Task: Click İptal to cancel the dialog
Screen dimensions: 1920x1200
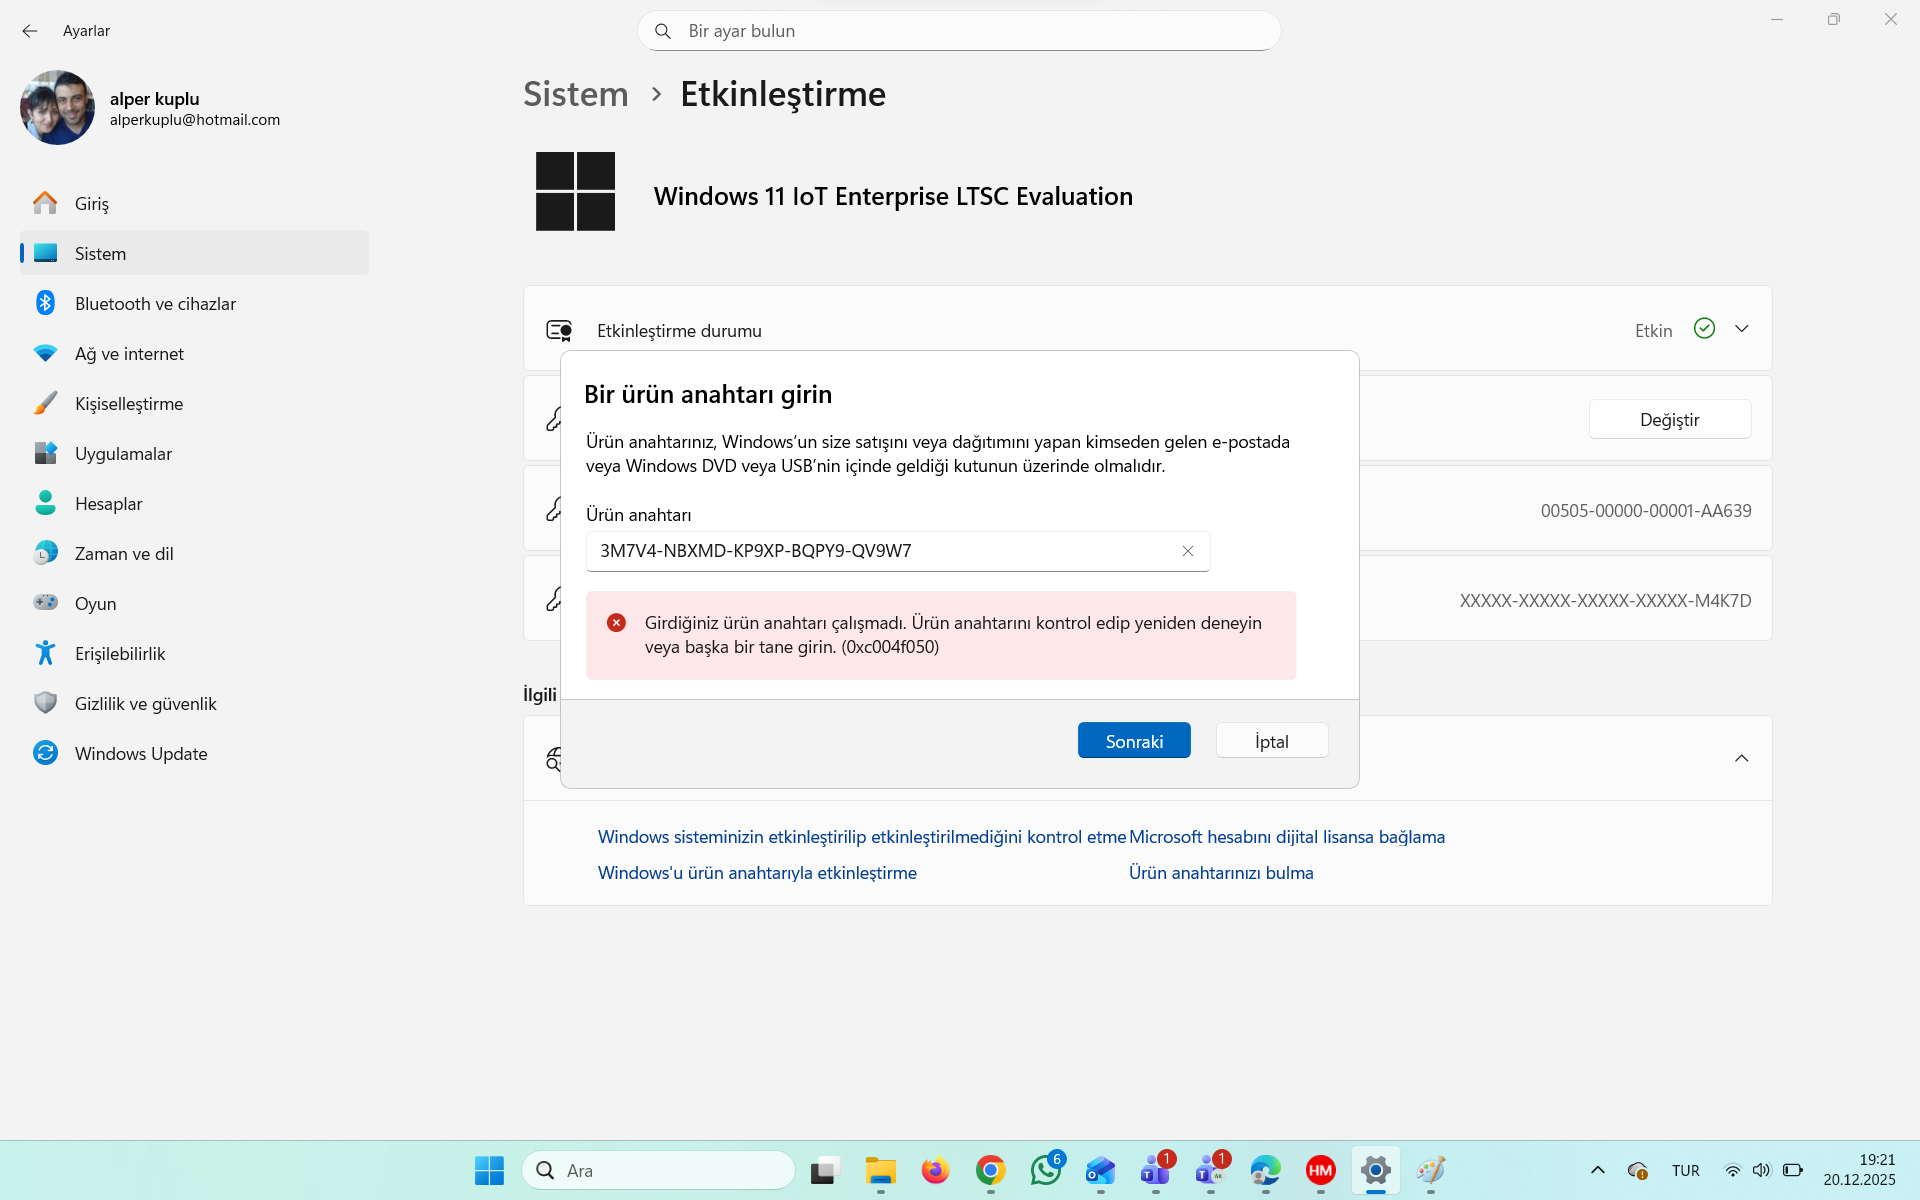Action: [1272, 740]
